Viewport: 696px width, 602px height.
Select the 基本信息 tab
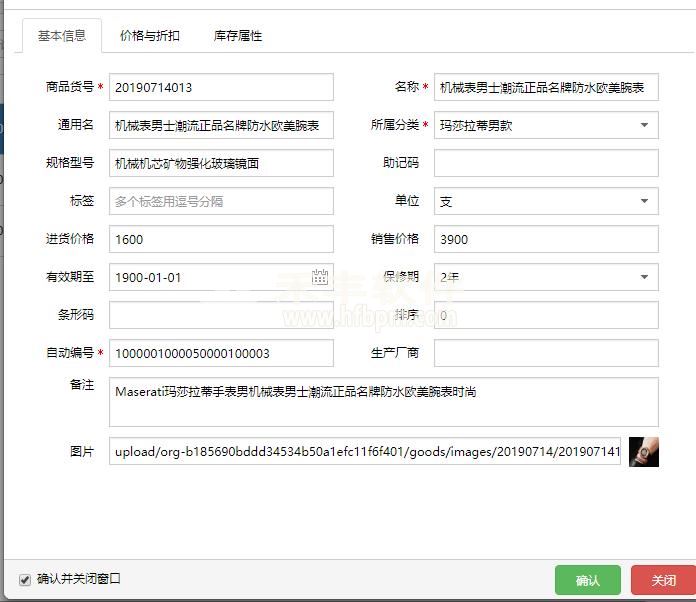[x=62, y=36]
